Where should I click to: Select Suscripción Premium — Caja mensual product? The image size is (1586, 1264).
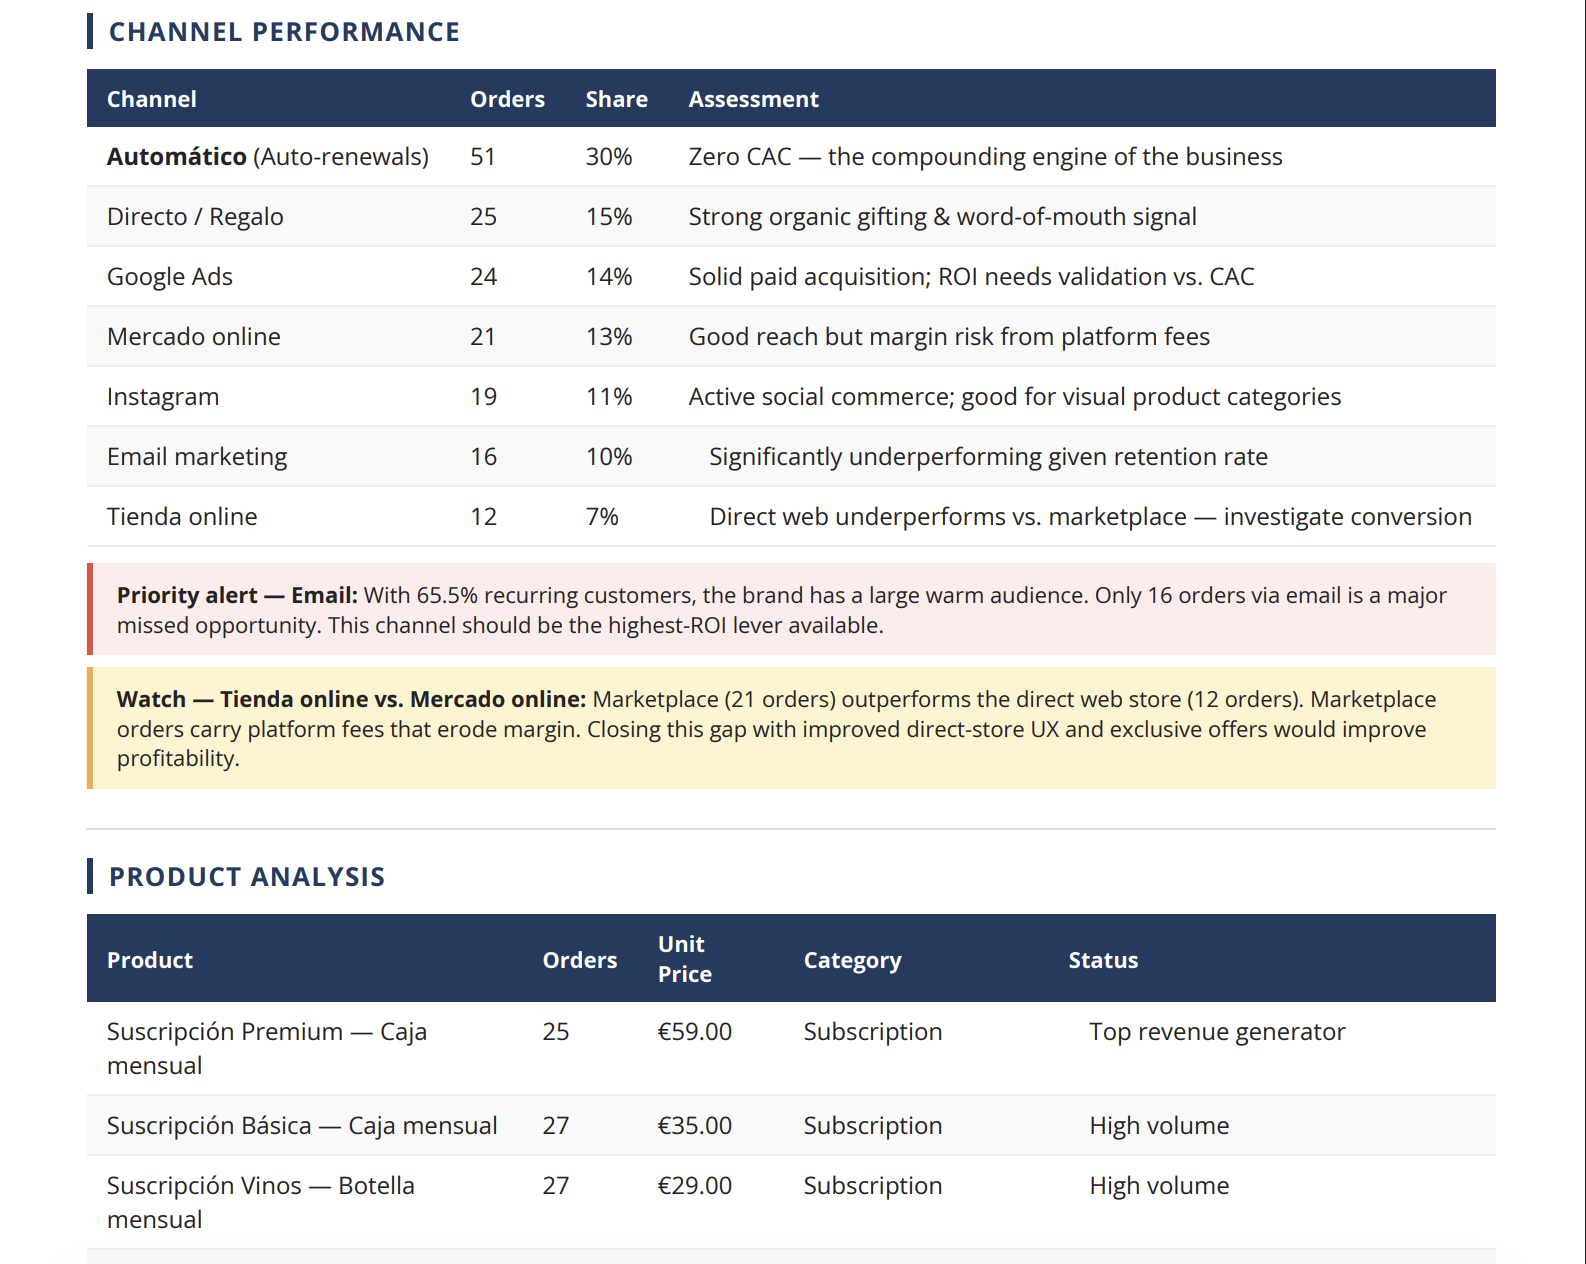pos(267,1048)
